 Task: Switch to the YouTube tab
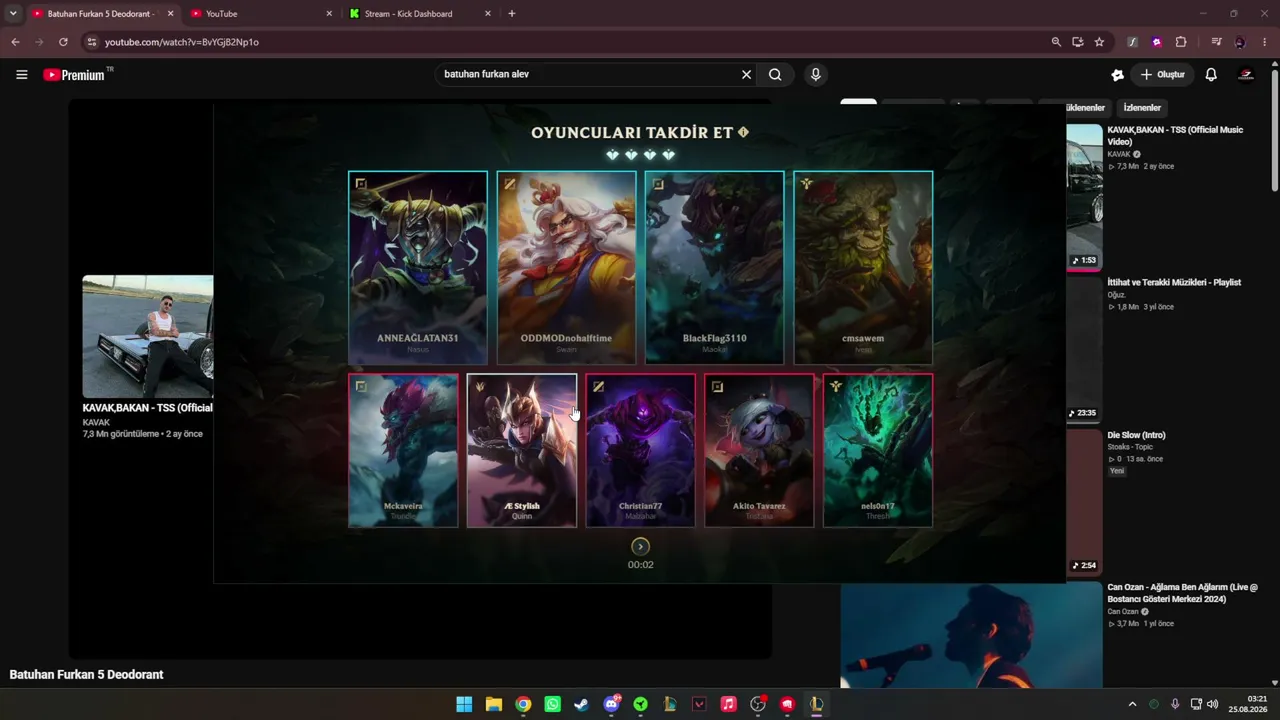[x=262, y=14]
